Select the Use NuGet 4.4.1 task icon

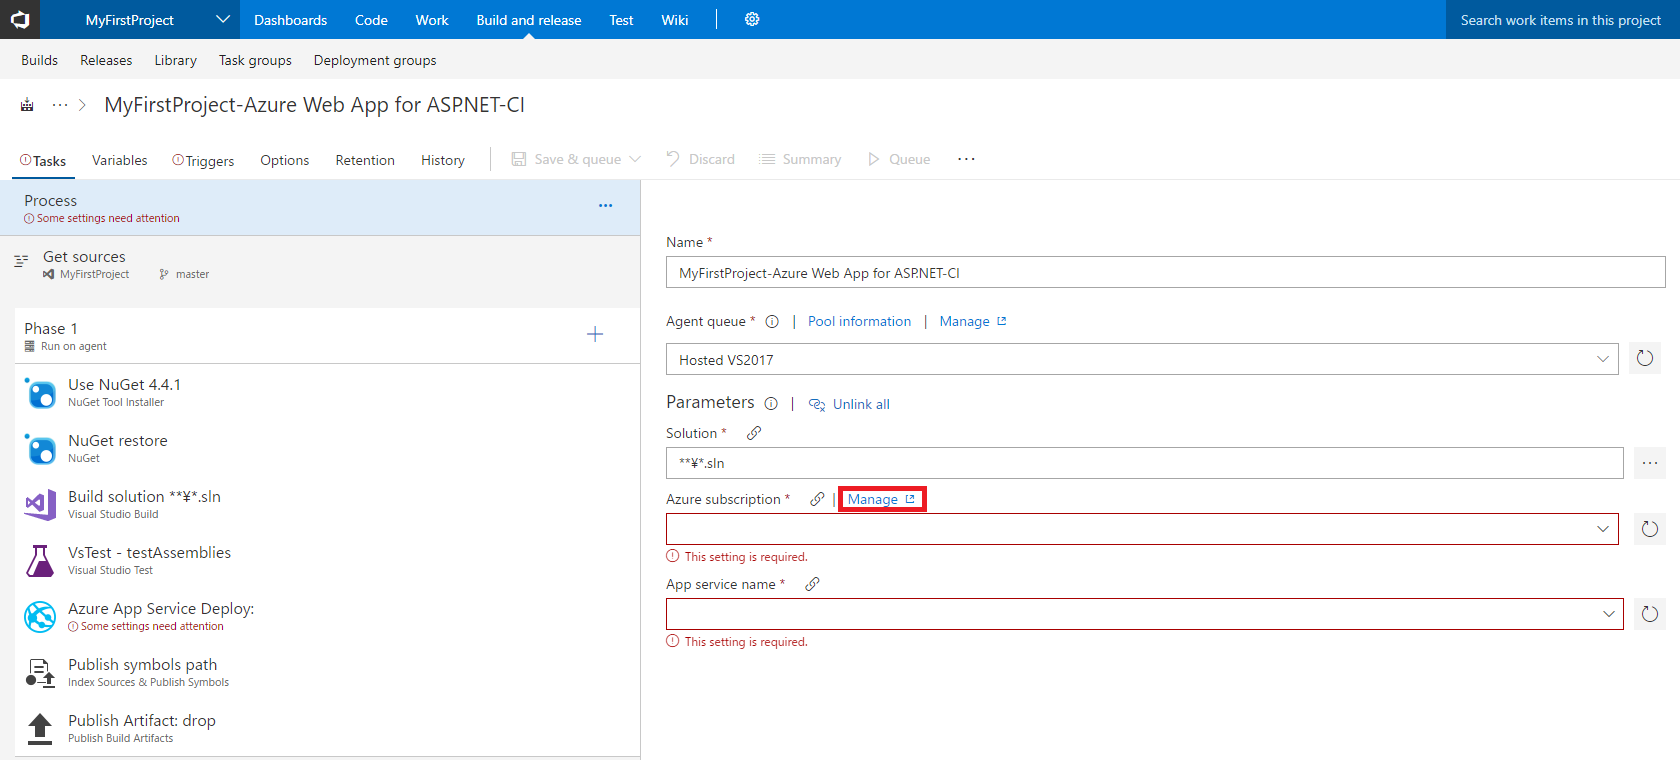tap(40, 393)
